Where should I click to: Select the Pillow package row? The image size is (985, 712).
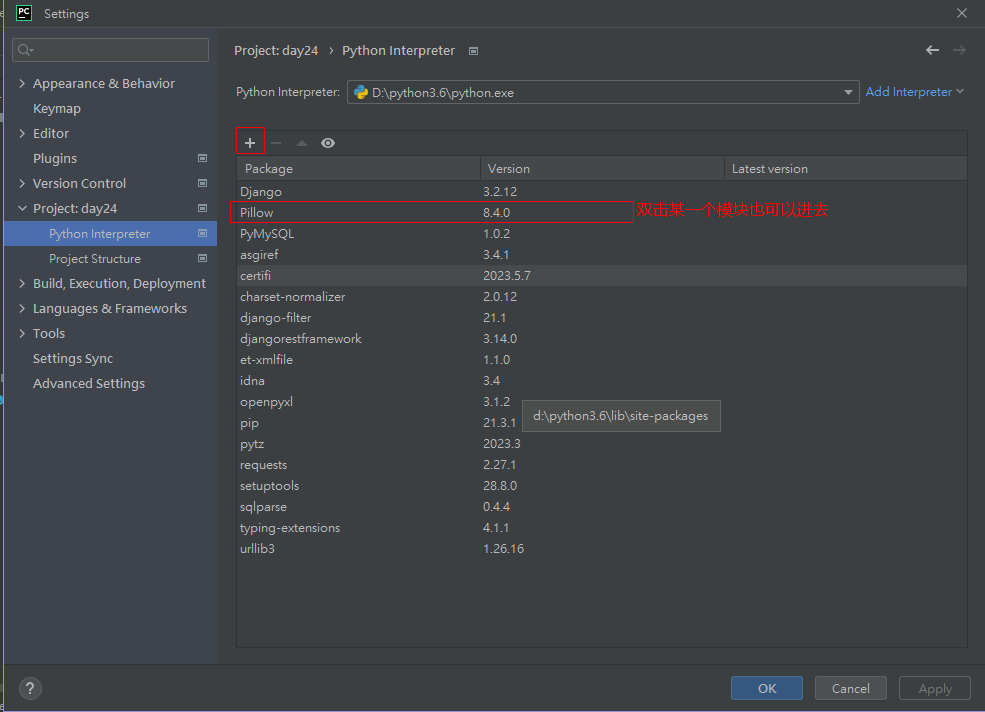[x=602, y=212]
